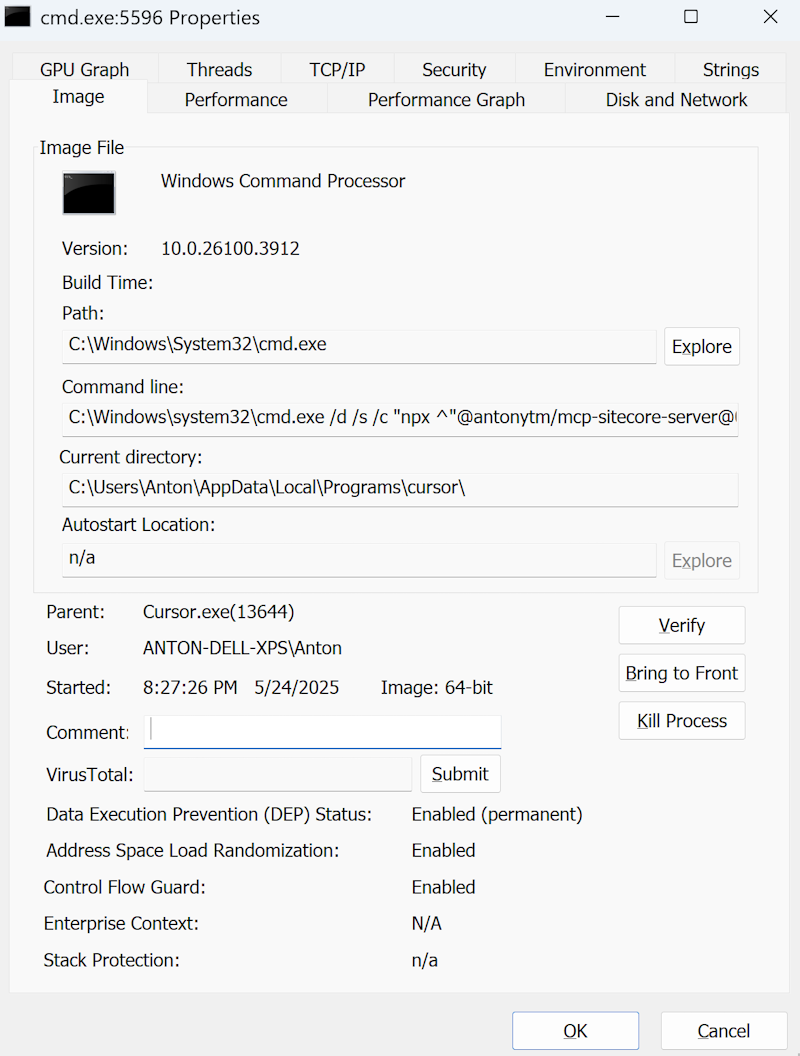Open the Environment tab
The width and height of the screenshot is (800, 1056).
[595, 69]
